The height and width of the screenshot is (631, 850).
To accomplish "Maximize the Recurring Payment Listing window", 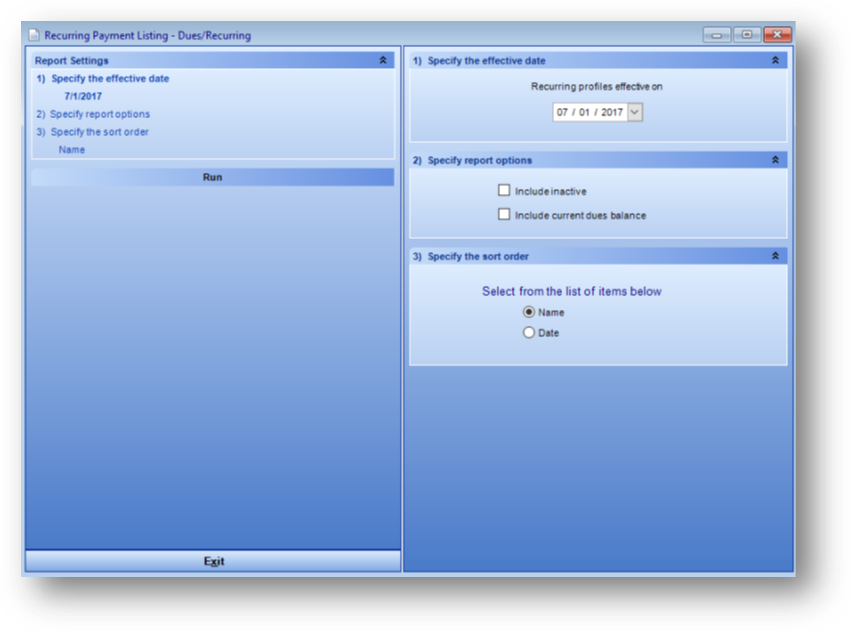I will point(747,35).
